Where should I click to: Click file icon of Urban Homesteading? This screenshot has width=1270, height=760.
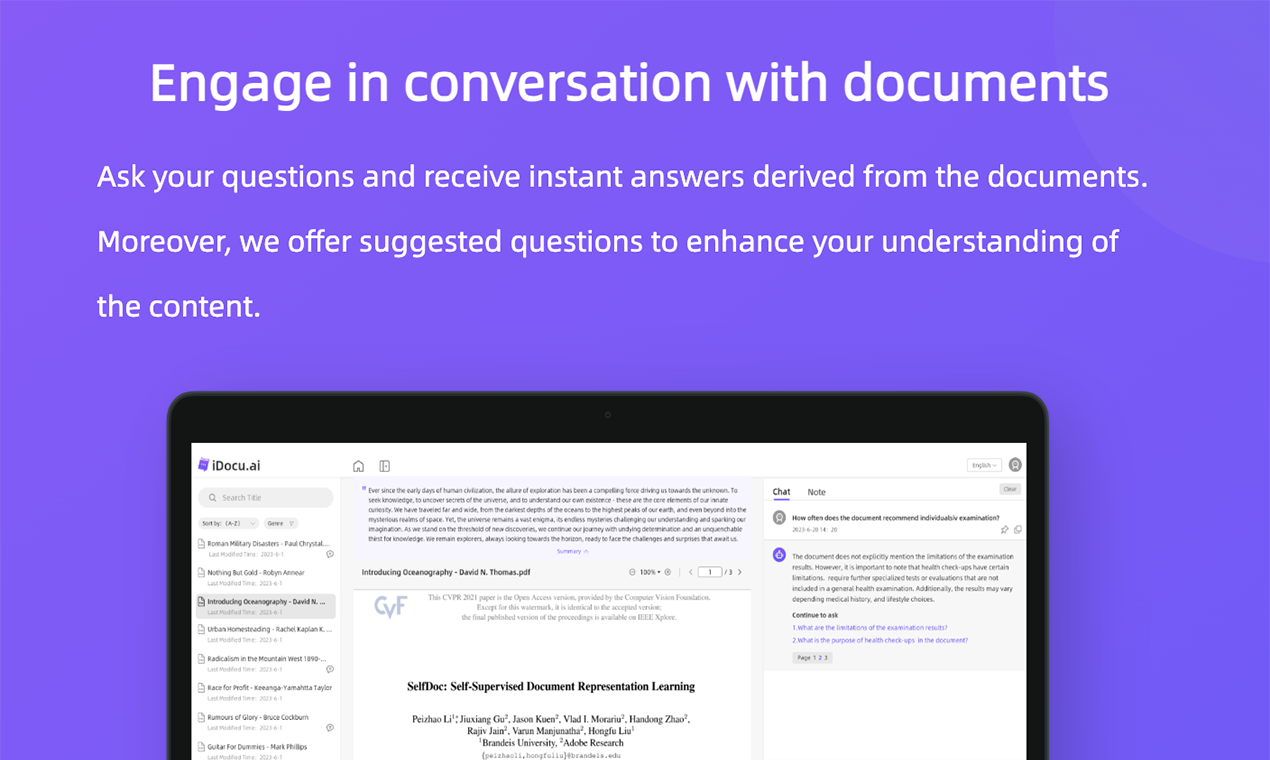pyautogui.click(x=201, y=630)
